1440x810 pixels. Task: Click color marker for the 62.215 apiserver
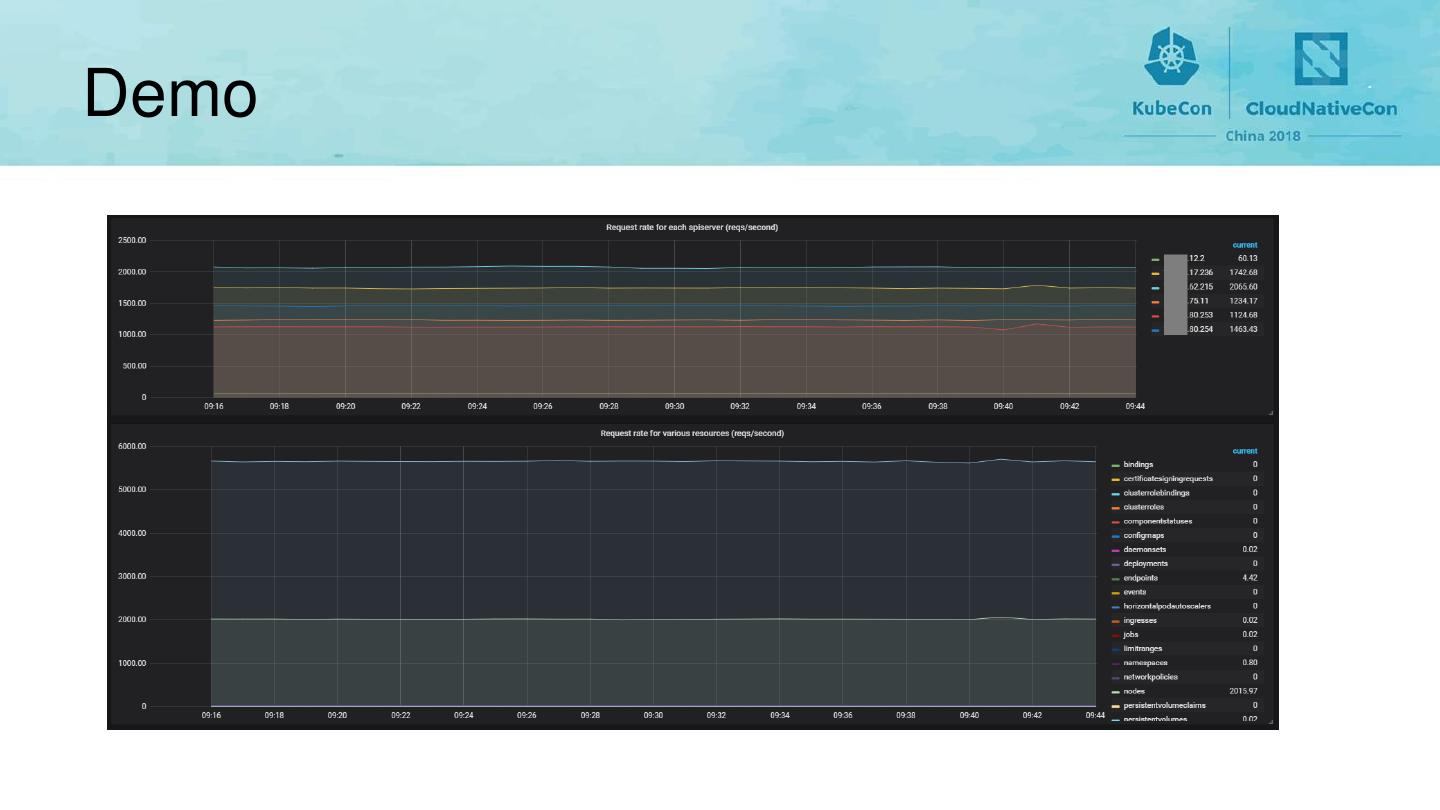[x=1156, y=288]
